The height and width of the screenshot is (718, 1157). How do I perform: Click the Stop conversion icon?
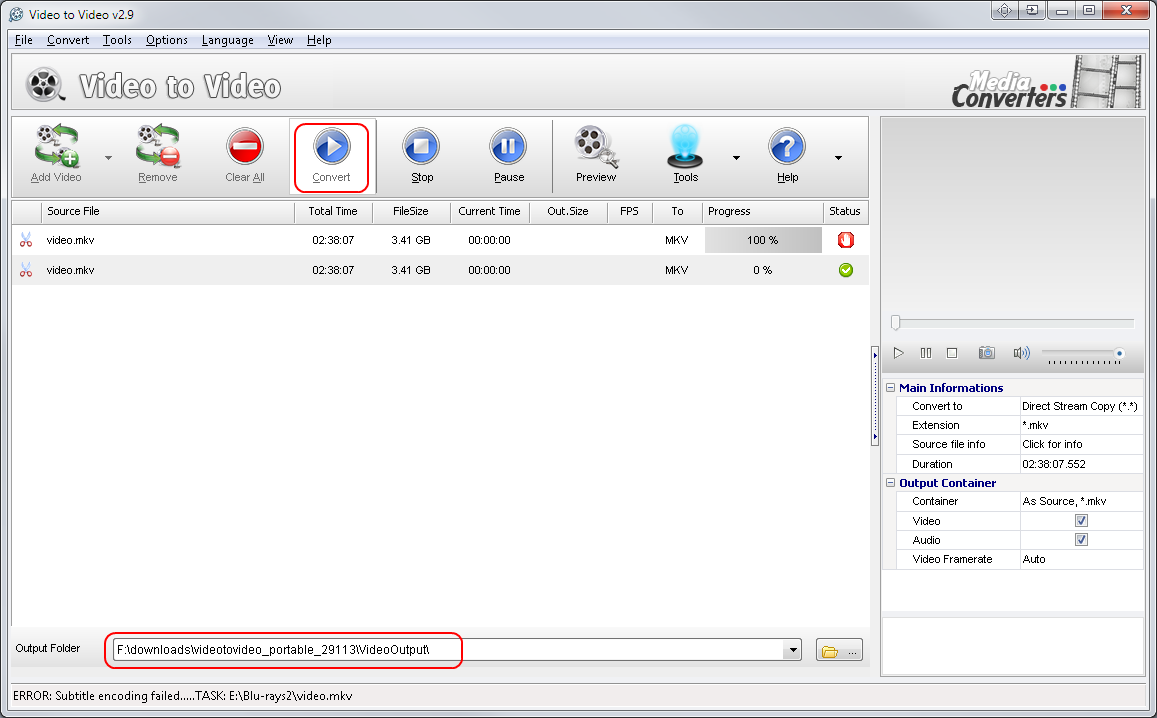coord(421,146)
